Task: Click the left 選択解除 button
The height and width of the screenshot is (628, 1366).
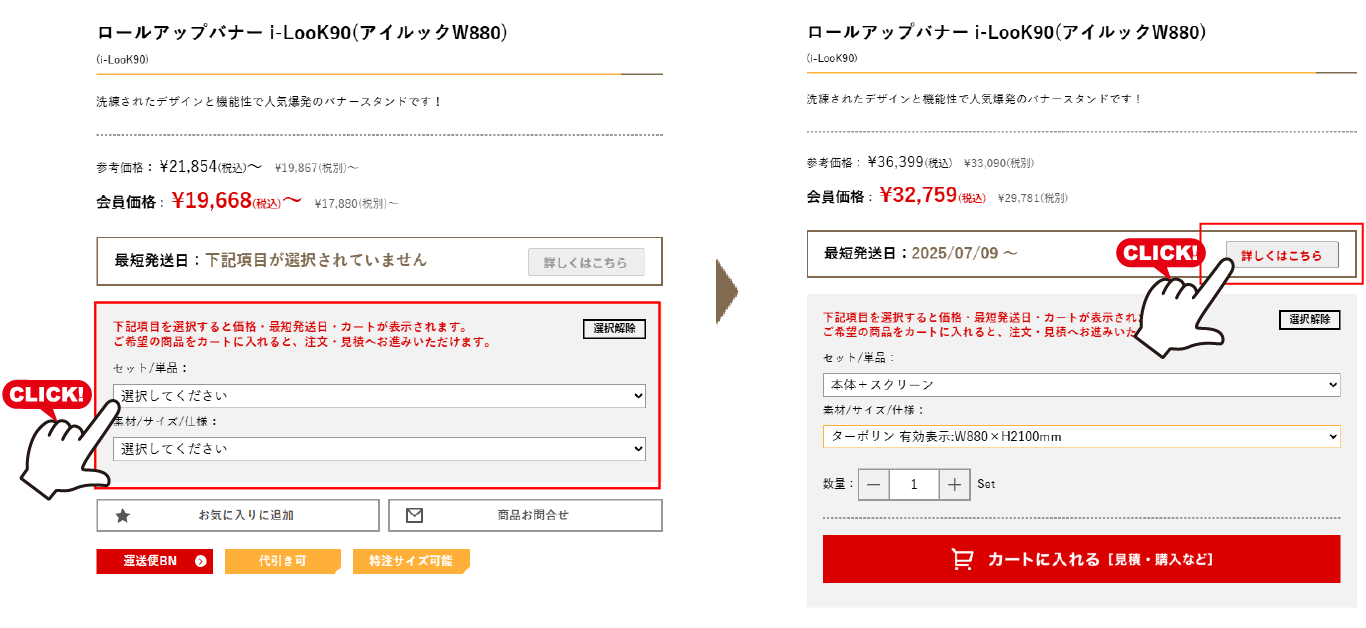Action: [614, 329]
